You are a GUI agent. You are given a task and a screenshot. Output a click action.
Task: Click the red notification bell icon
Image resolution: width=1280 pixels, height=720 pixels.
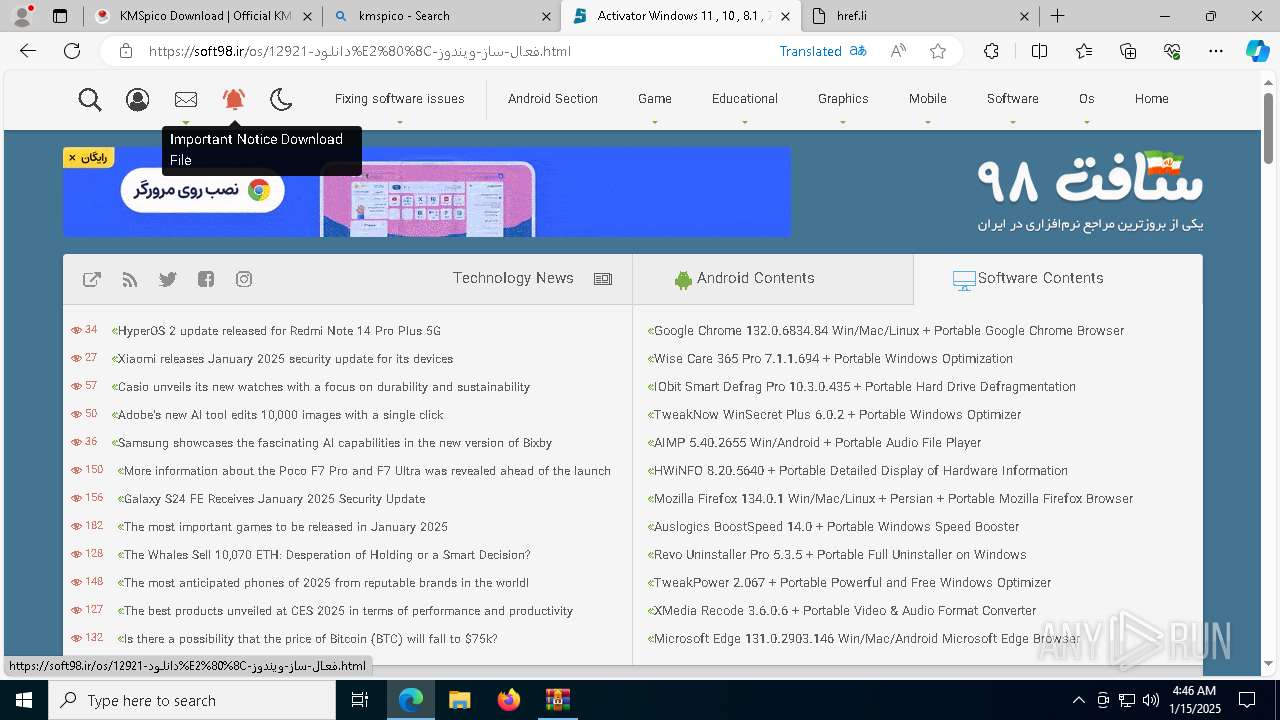pyautogui.click(x=234, y=99)
